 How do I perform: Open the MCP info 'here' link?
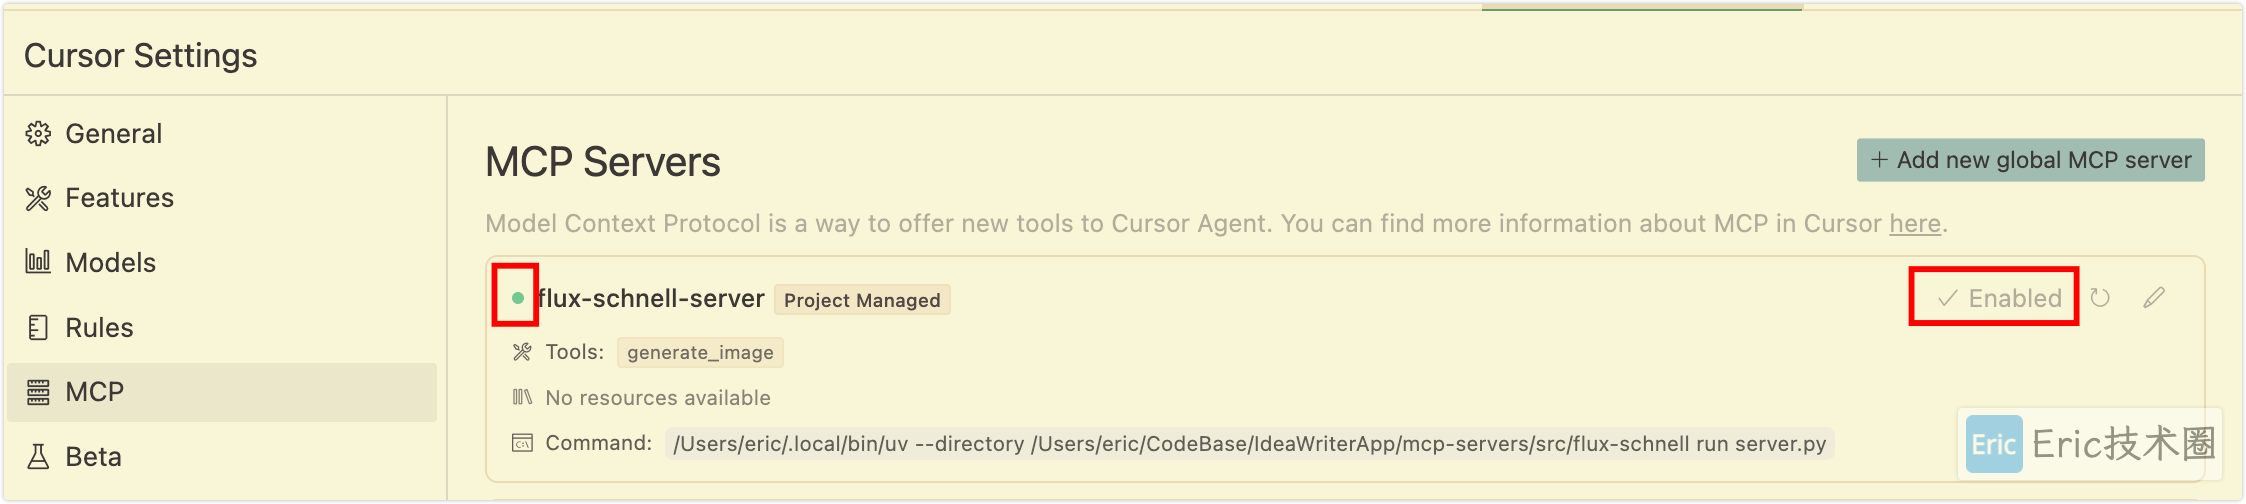point(1914,223)
